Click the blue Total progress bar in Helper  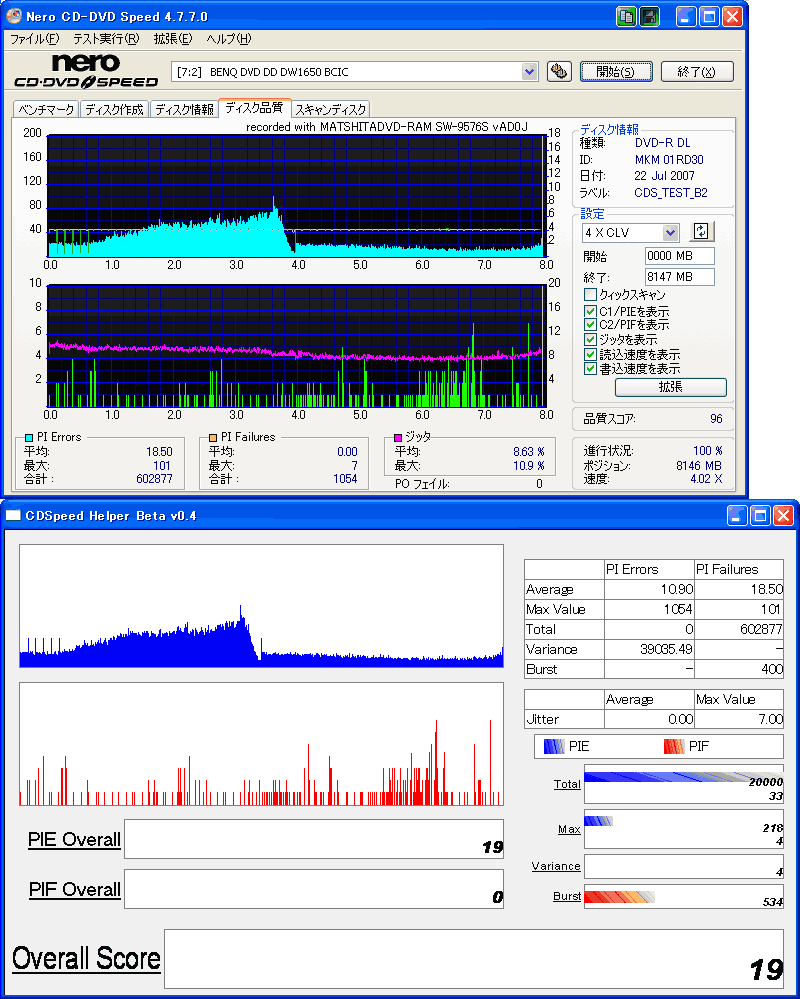tap(683, 777)
